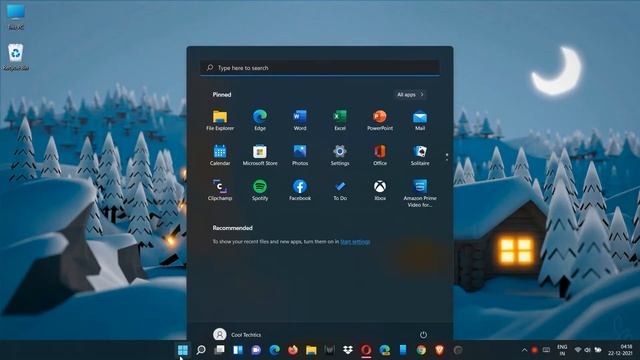The width and height of the screenshot is (640, 360).
Task: Open File Explorer folder on taskbar
Action: tap(311, 350)
